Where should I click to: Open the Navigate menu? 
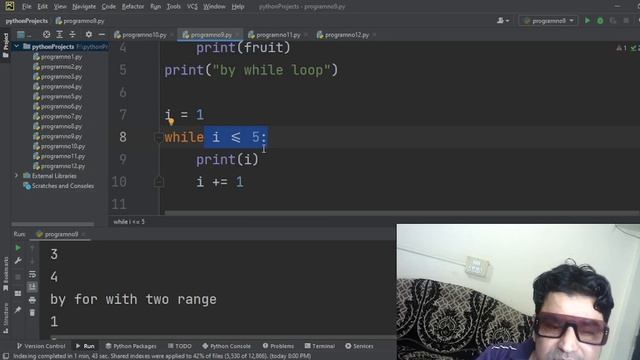coord(84,7)
